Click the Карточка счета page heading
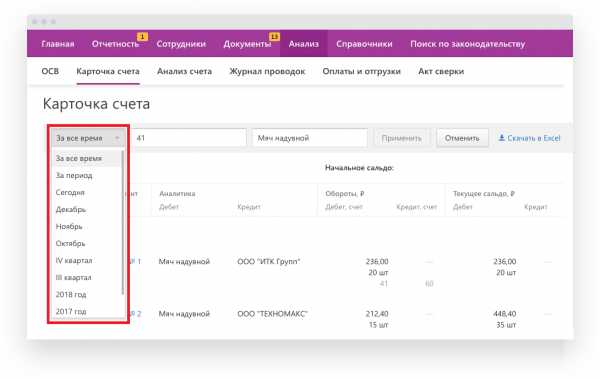600x379 pixels. coord(96,104)
